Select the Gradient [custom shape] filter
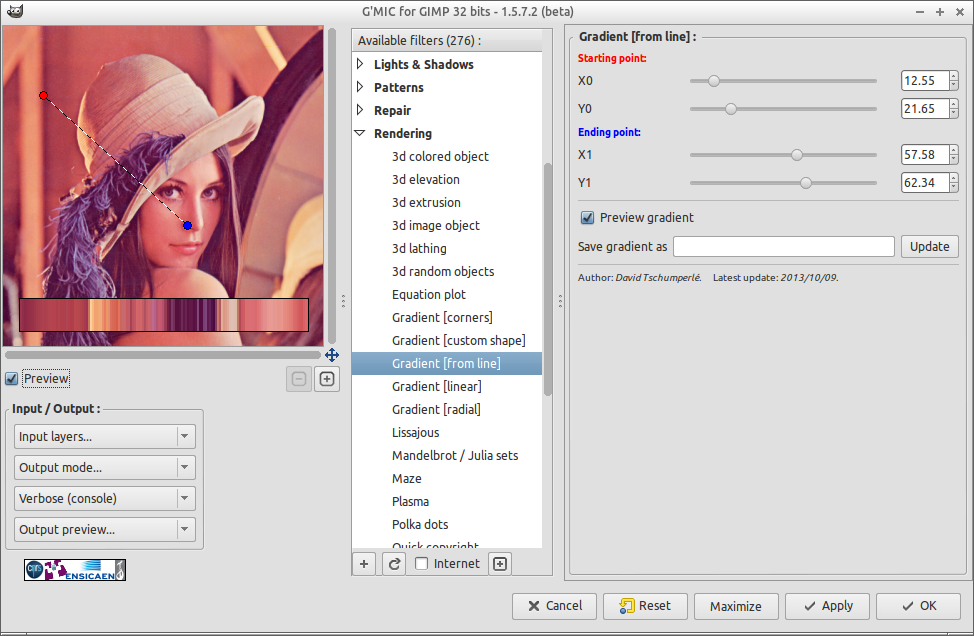Viewport: 974px width, 636px height. [447, 340]
